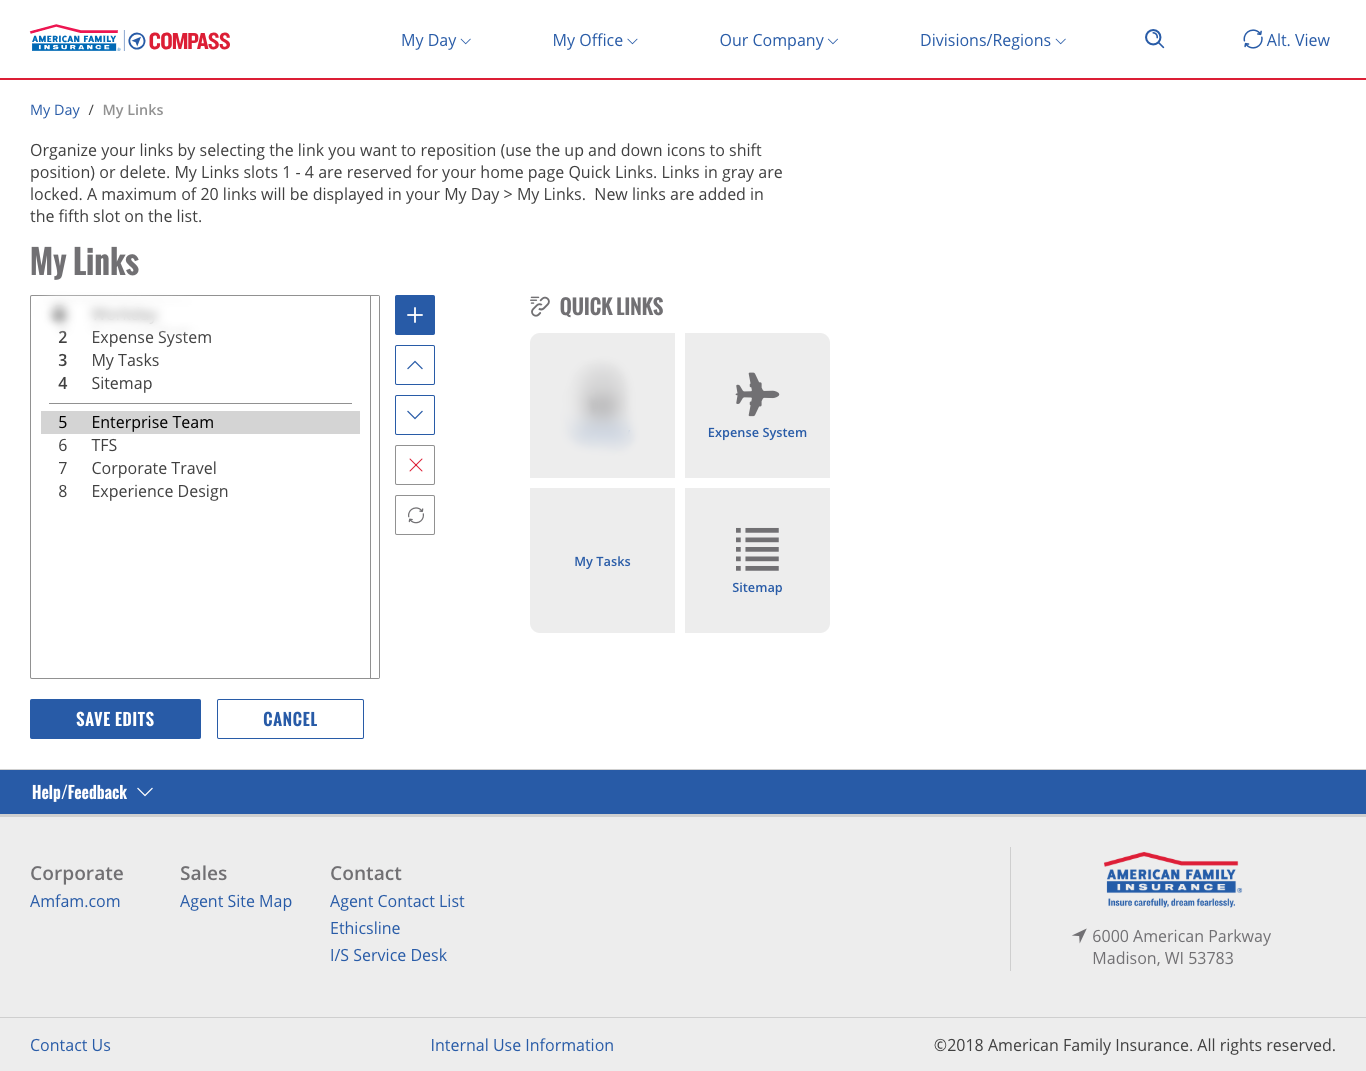Viewport: 1366px width, 1071px height.
Task: Reset list with the refresh icon button
Action: (x=415, y=515)
